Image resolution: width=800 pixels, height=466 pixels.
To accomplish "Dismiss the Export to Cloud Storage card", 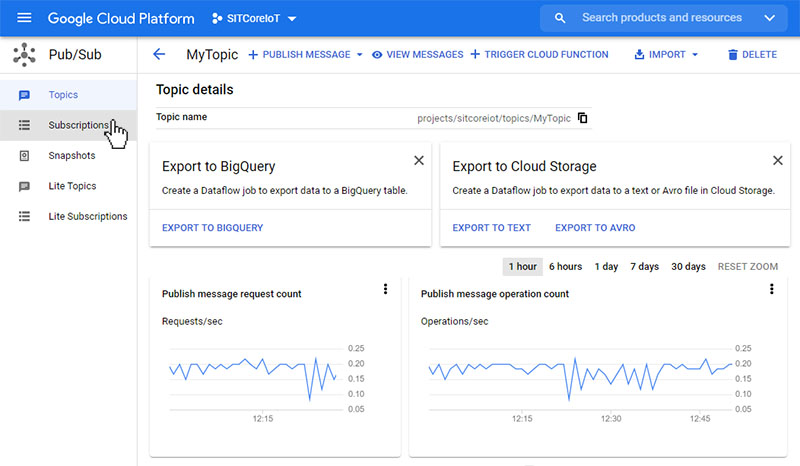I will pyautogui.click(x=778, y=160).
